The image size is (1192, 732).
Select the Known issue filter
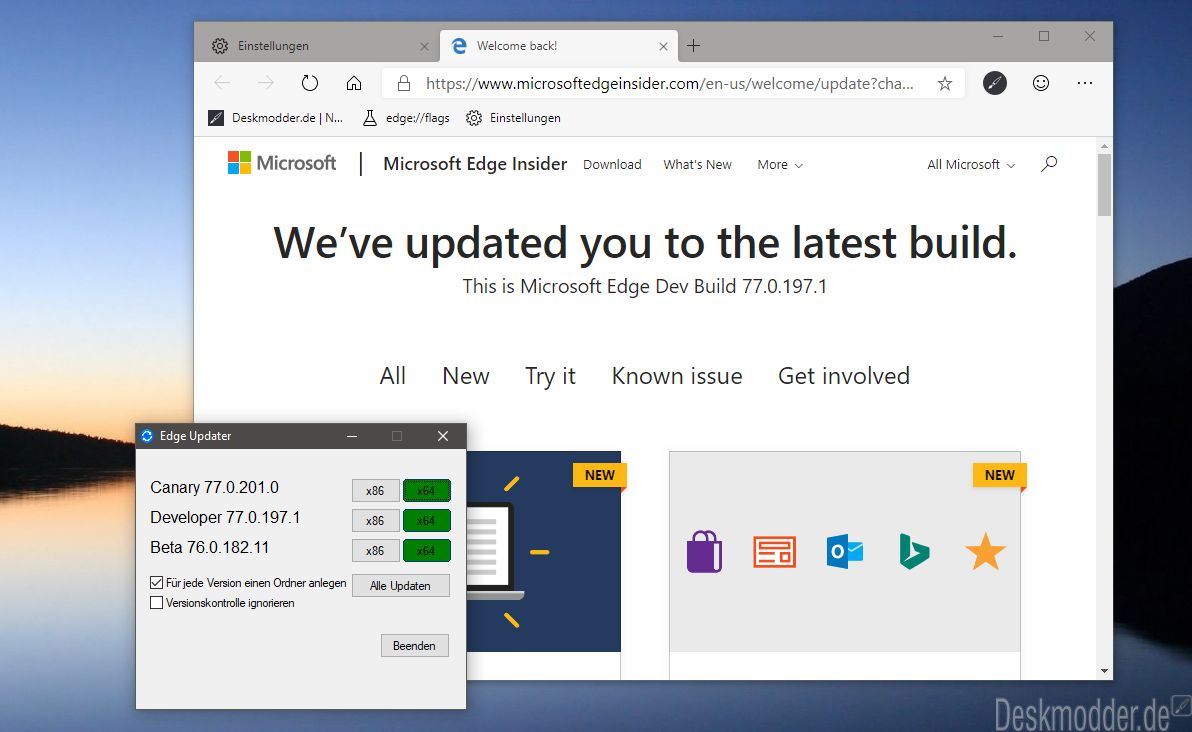[x=677, y=376]
